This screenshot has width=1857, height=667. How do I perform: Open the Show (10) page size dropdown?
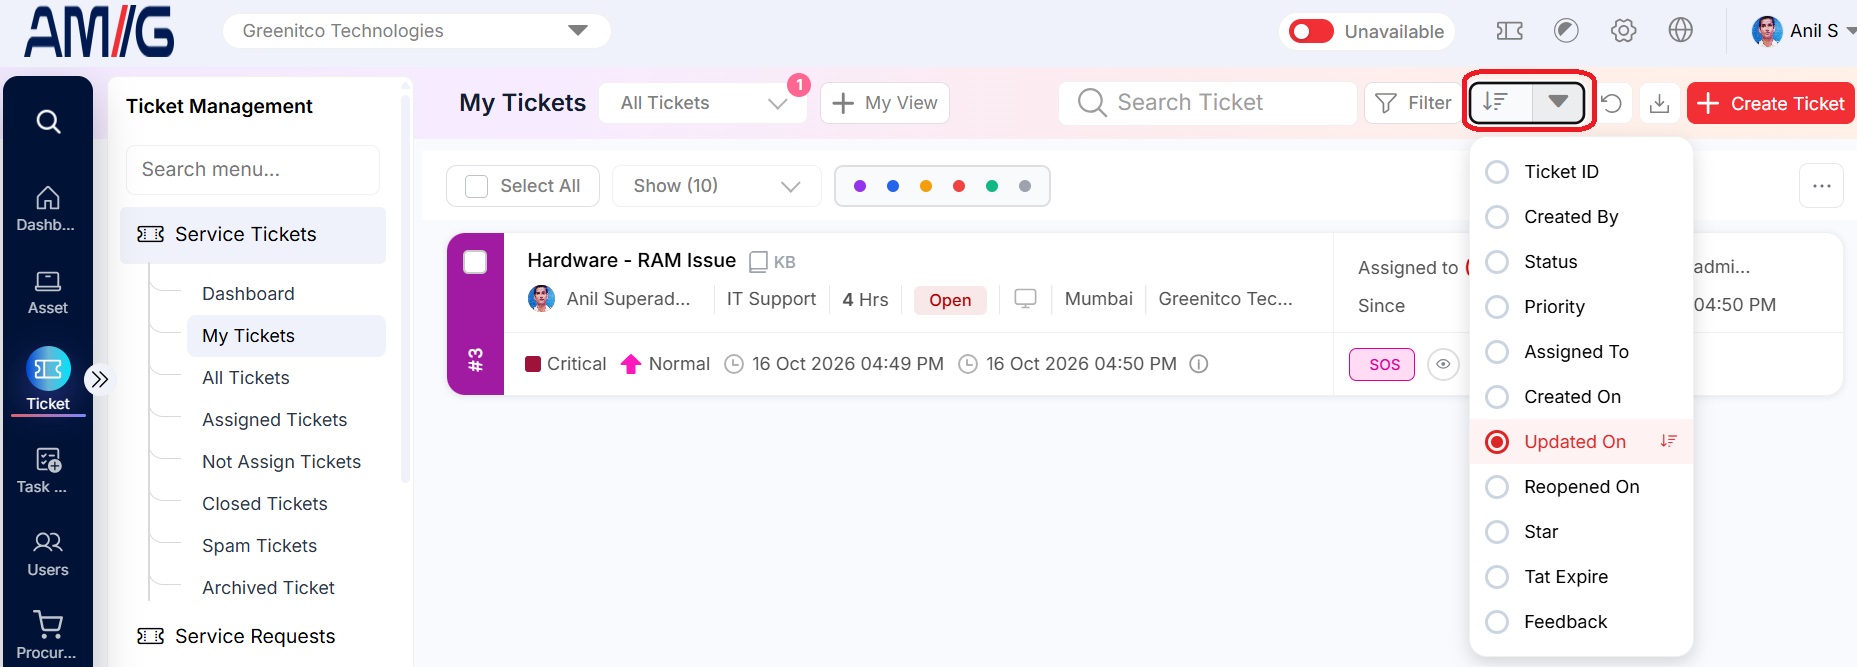coord(716,186)
